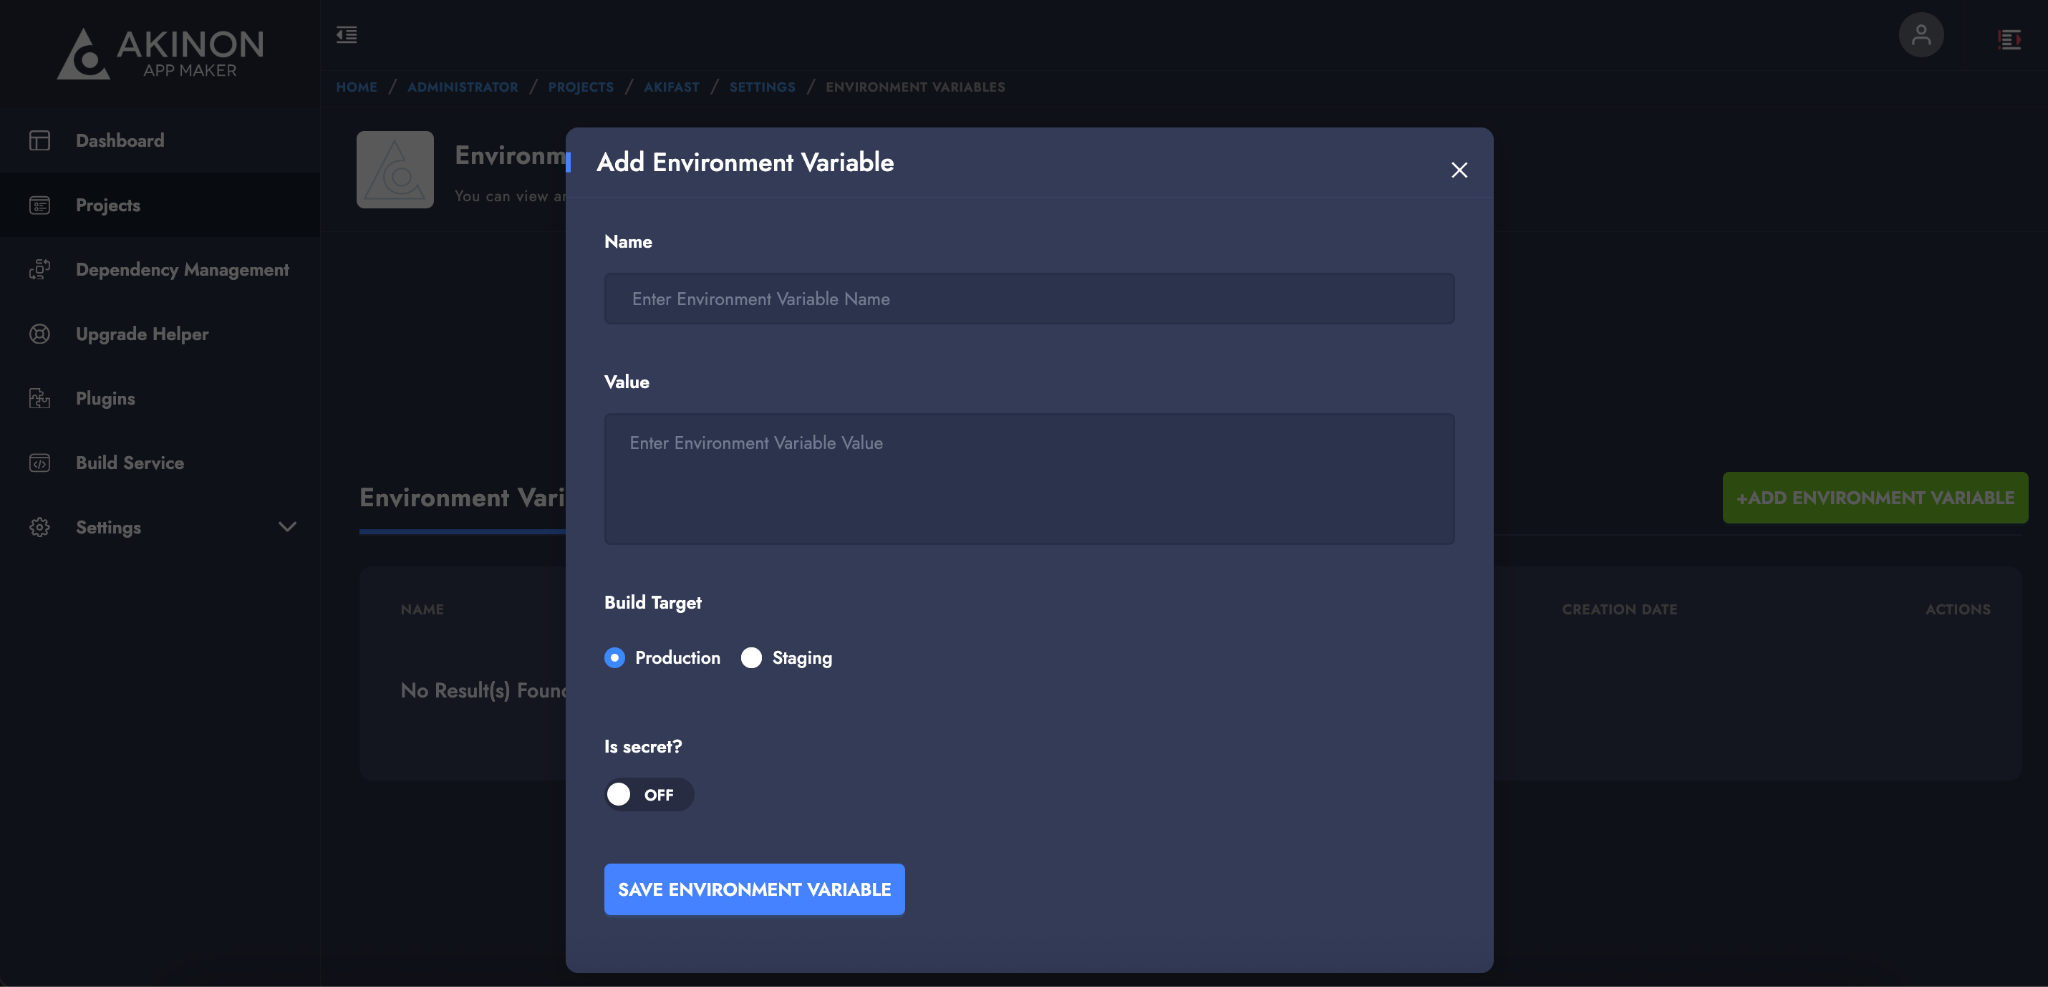Click the Dashboard sidebar icon
This screenshot has width=2048, height=987.
40,141
